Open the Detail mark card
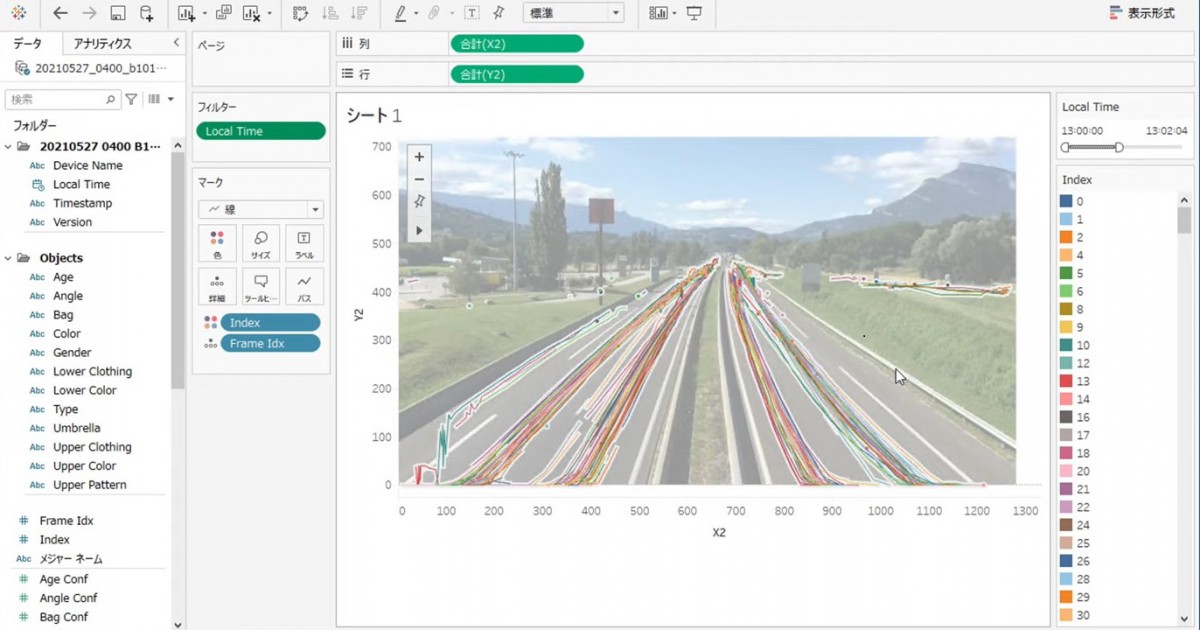 tap(217, 286)
